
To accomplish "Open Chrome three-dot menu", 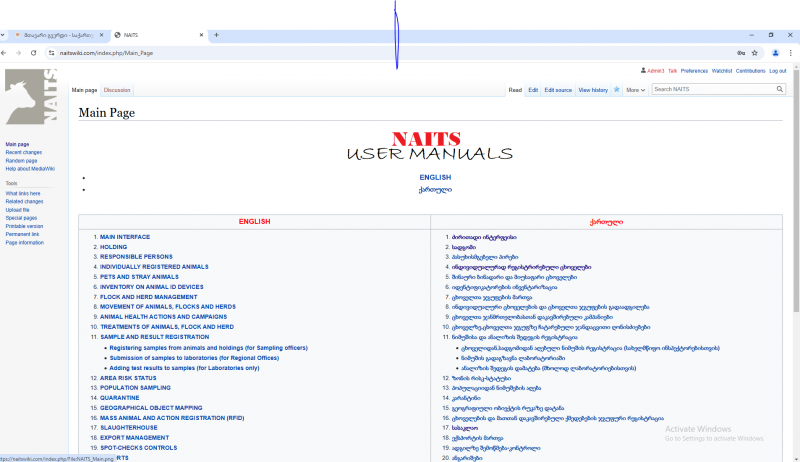I will click(x=790, y=53).
